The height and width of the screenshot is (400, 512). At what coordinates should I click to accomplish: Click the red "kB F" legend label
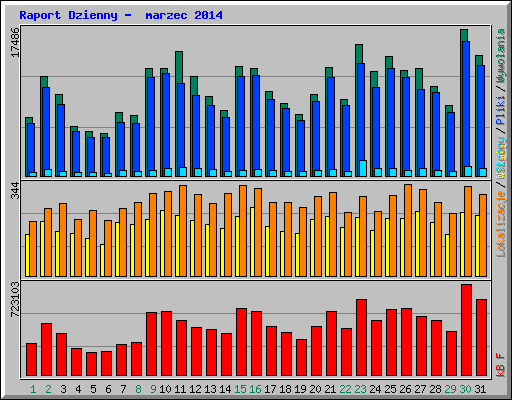(x=500, y=364)
